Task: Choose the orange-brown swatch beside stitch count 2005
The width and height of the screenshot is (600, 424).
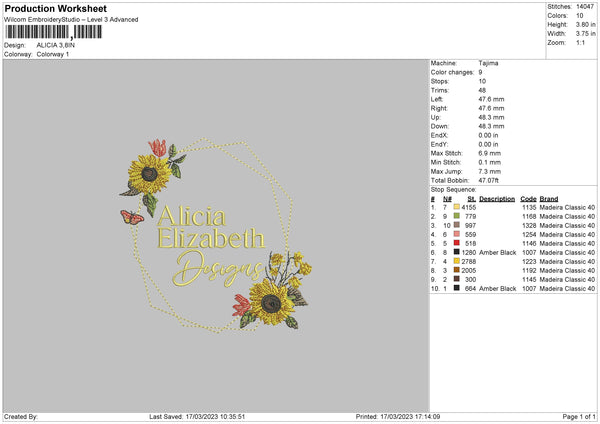Action: pos(457,270)
